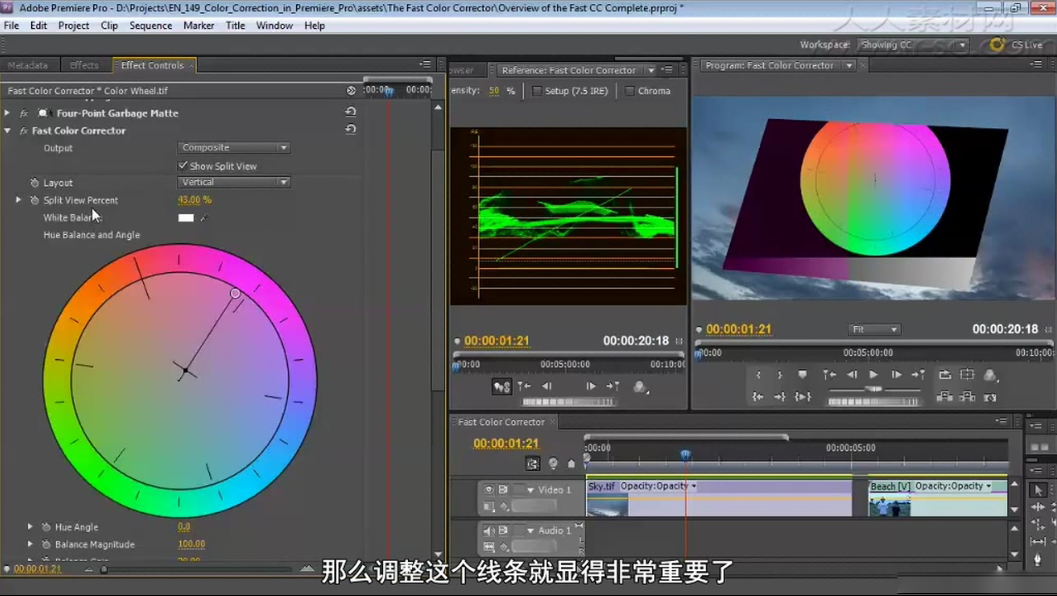Switch to the Metadata tab
1057x596 pixels.
pyautogui.click(x=28, y=65)
